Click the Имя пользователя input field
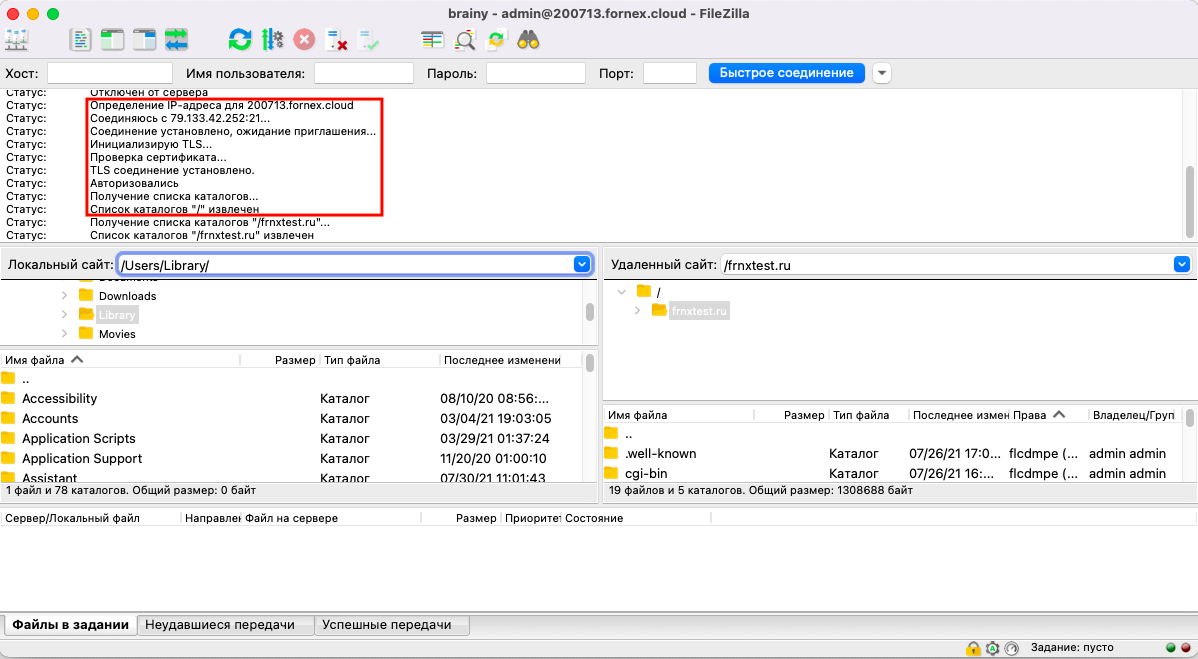1198x659 pixels. (364, 73)
